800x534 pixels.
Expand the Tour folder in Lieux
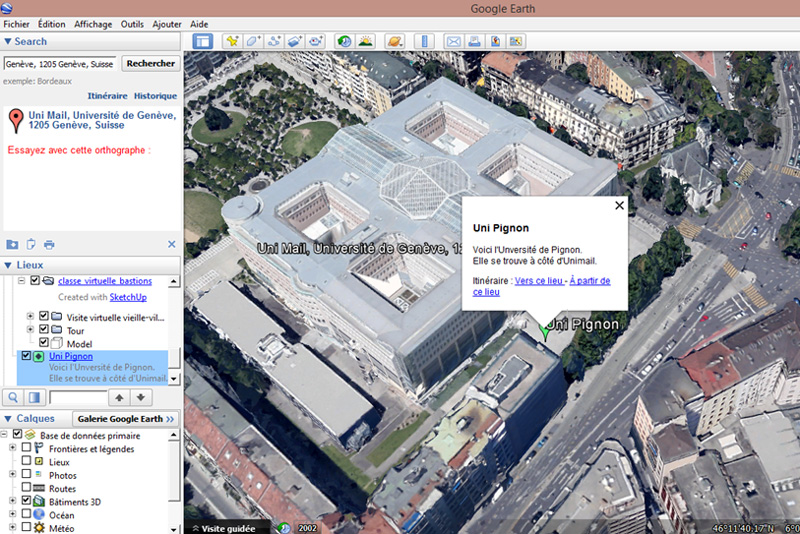pos(30,330)
